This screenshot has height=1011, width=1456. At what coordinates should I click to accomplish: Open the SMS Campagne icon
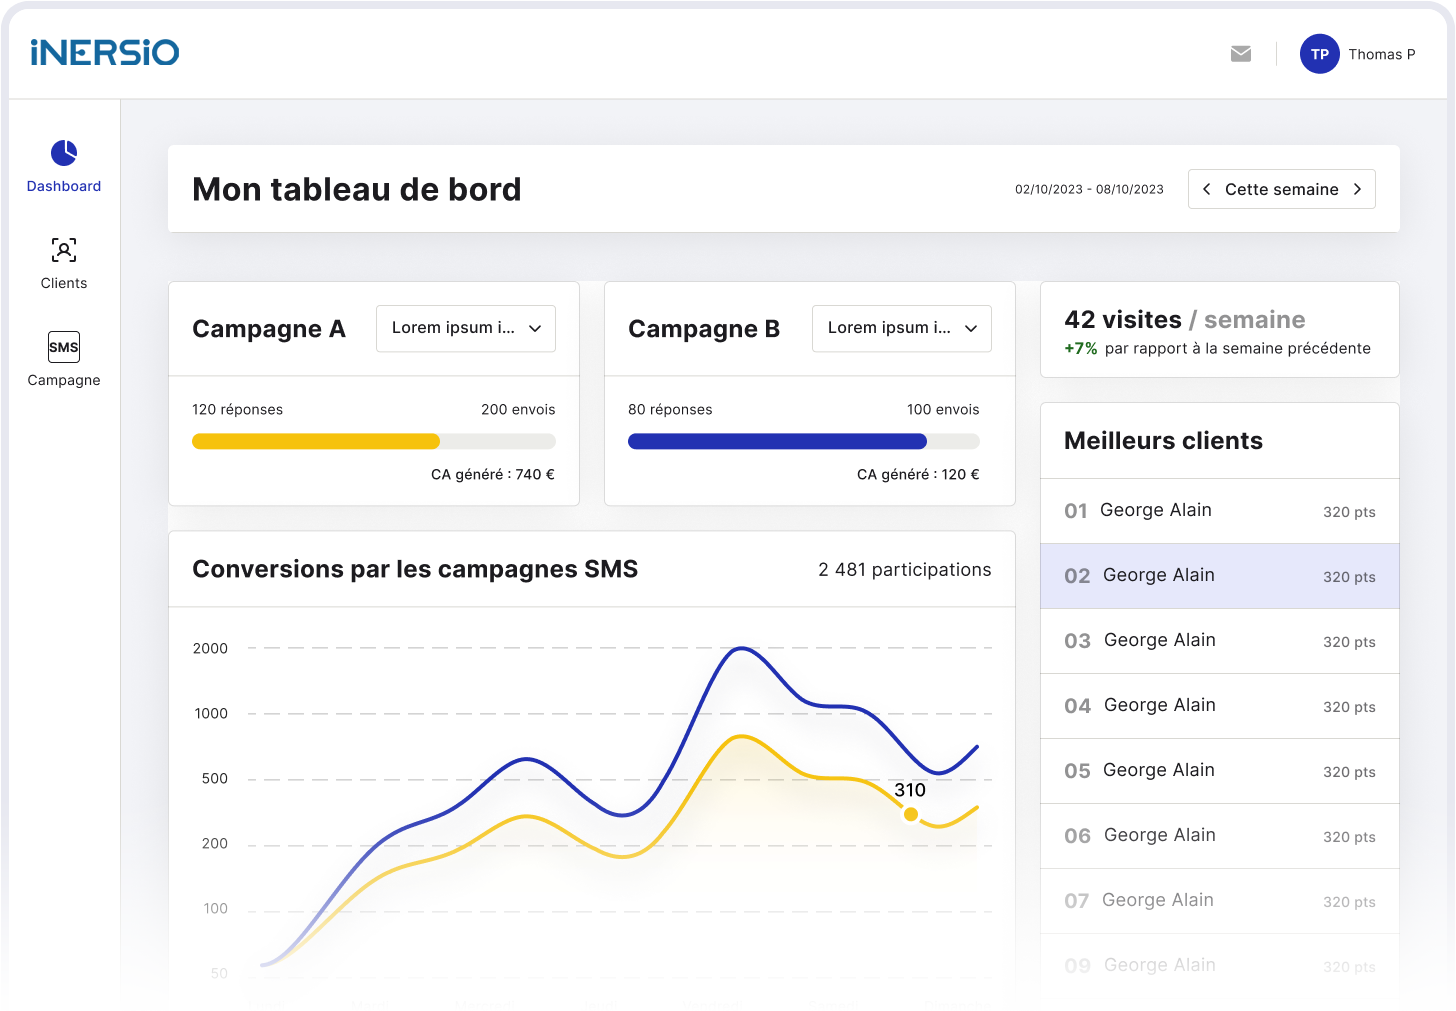coord(64,347)
